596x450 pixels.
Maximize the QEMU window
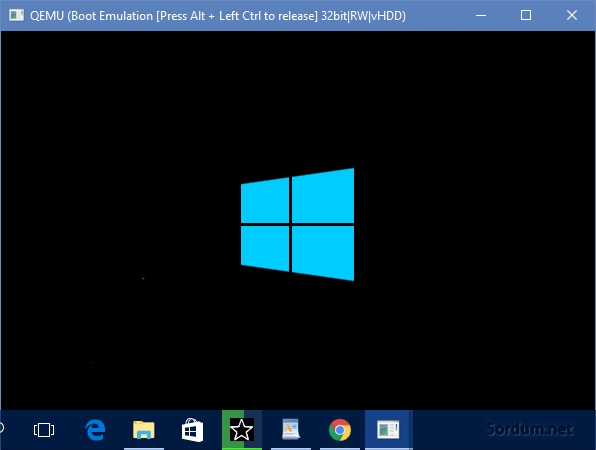click(526, 15)
